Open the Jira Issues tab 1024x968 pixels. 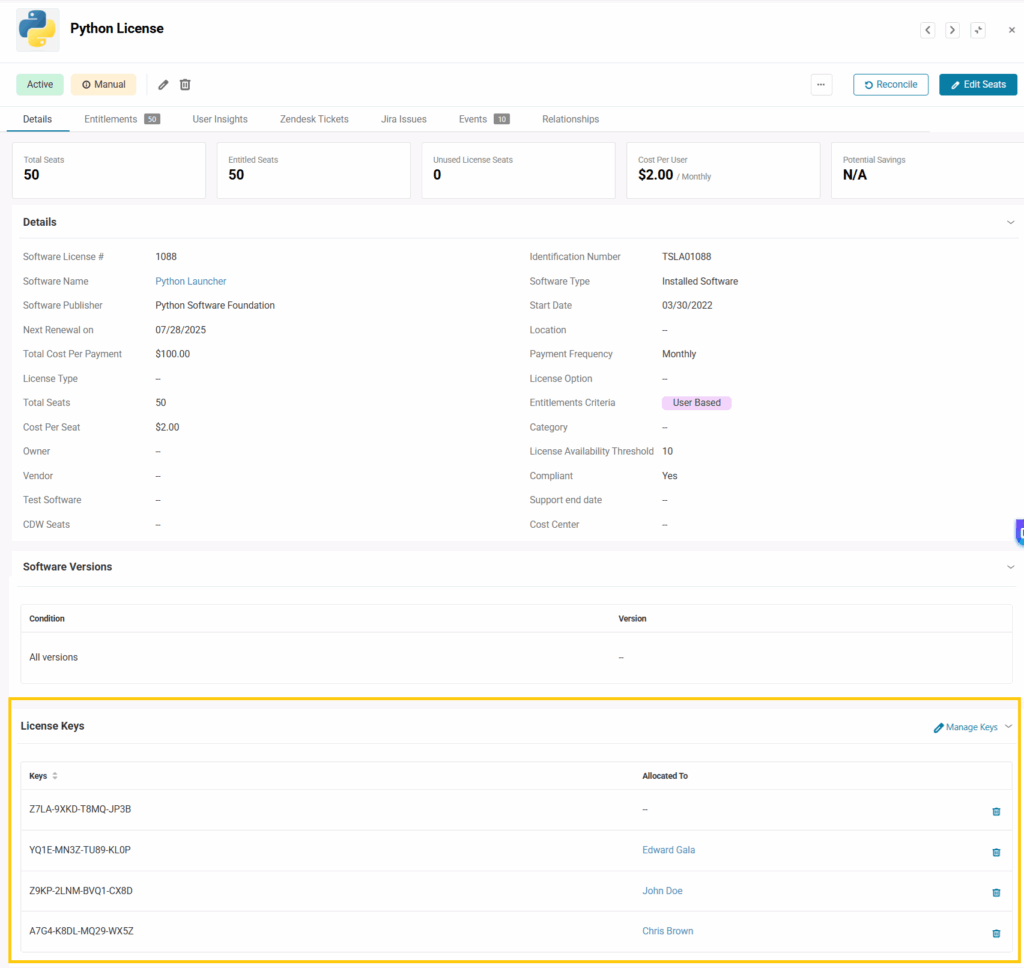point(404,120)
